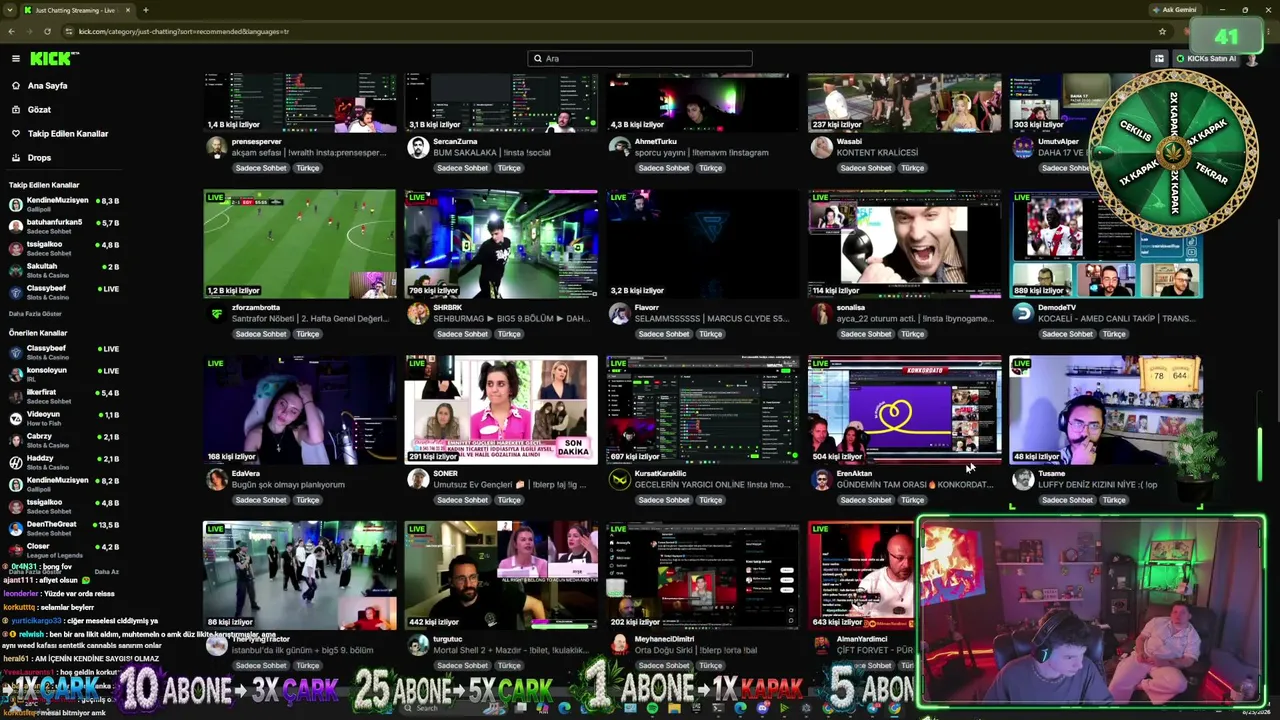The width and height of the screenshot is (1280, 720).
Task: Open sonalisa's channel avatar
Action: [x=821, y=313]
